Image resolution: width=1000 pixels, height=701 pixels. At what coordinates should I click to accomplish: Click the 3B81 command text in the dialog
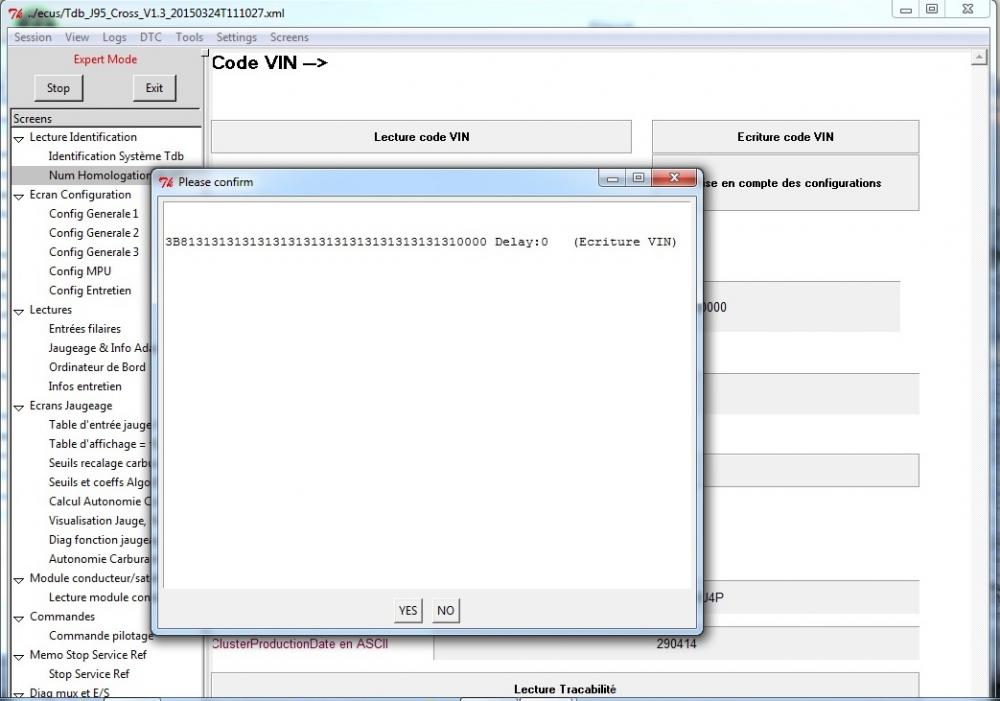[326, 242]
